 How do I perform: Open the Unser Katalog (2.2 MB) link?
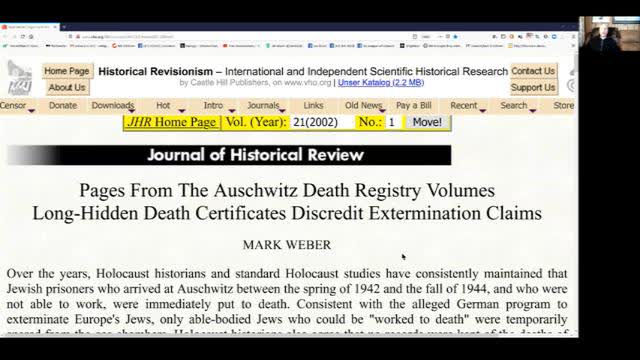381,82
